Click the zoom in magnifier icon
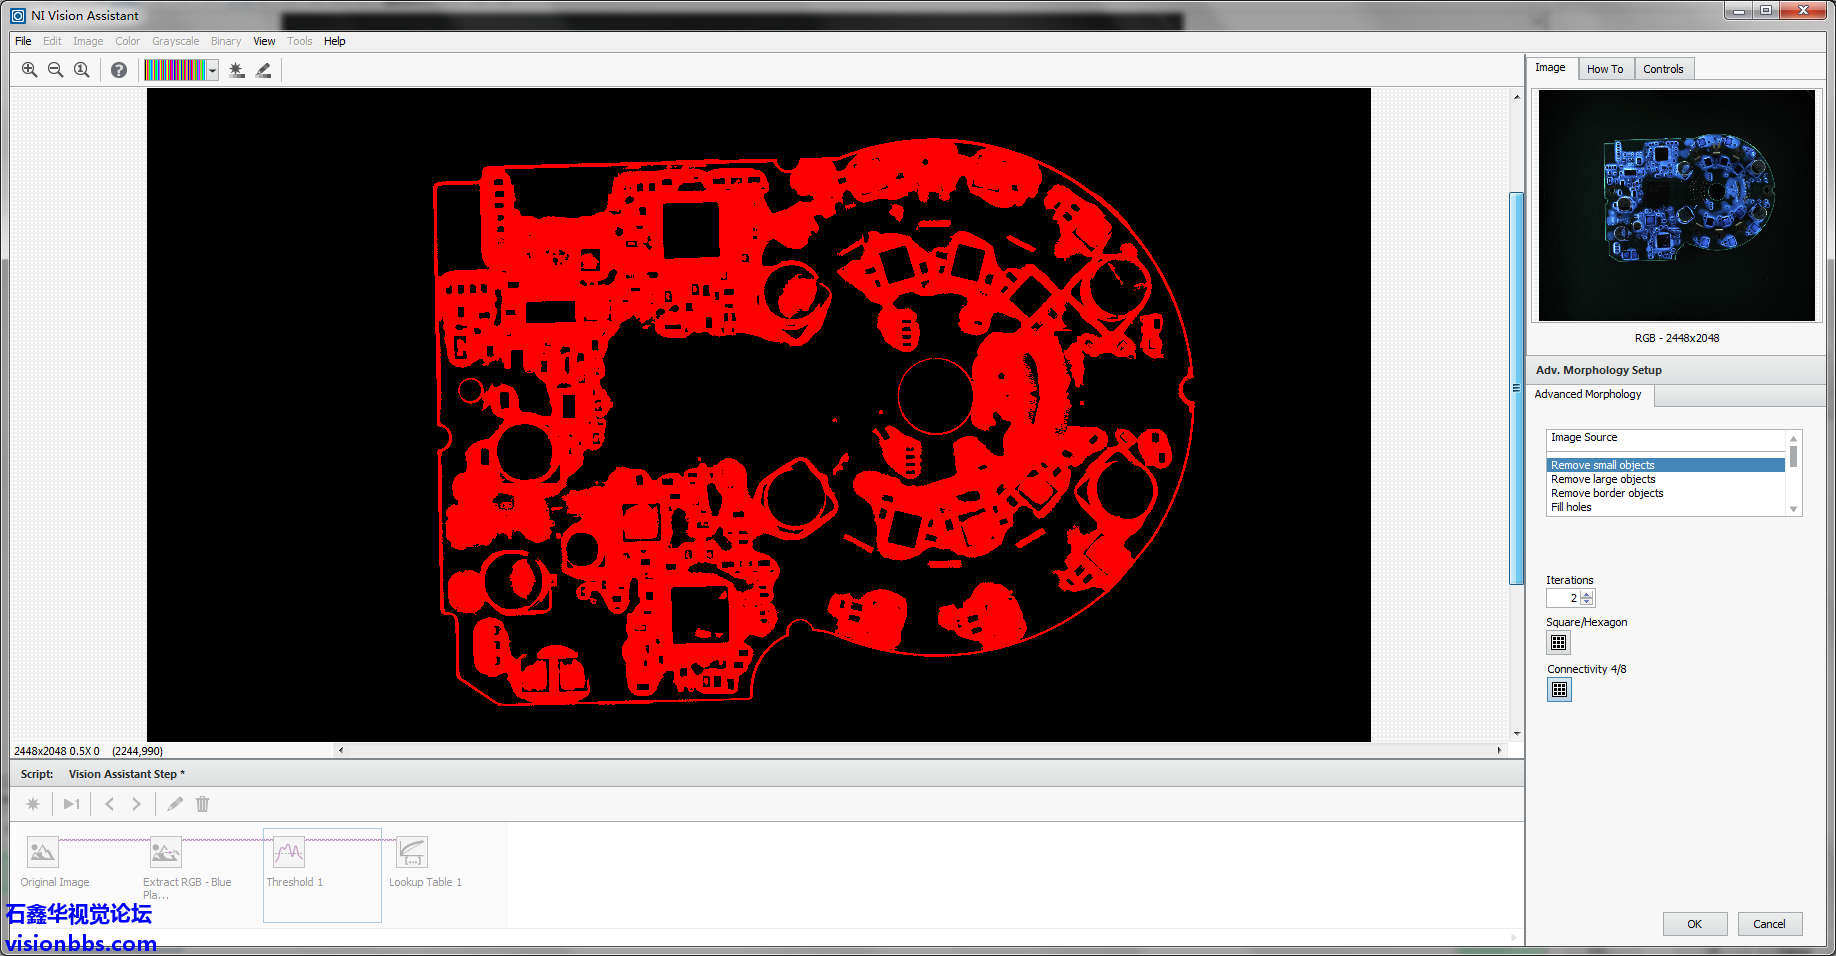Image resolution: width=1836 pixels, height=956 pixels. [29, 70]
